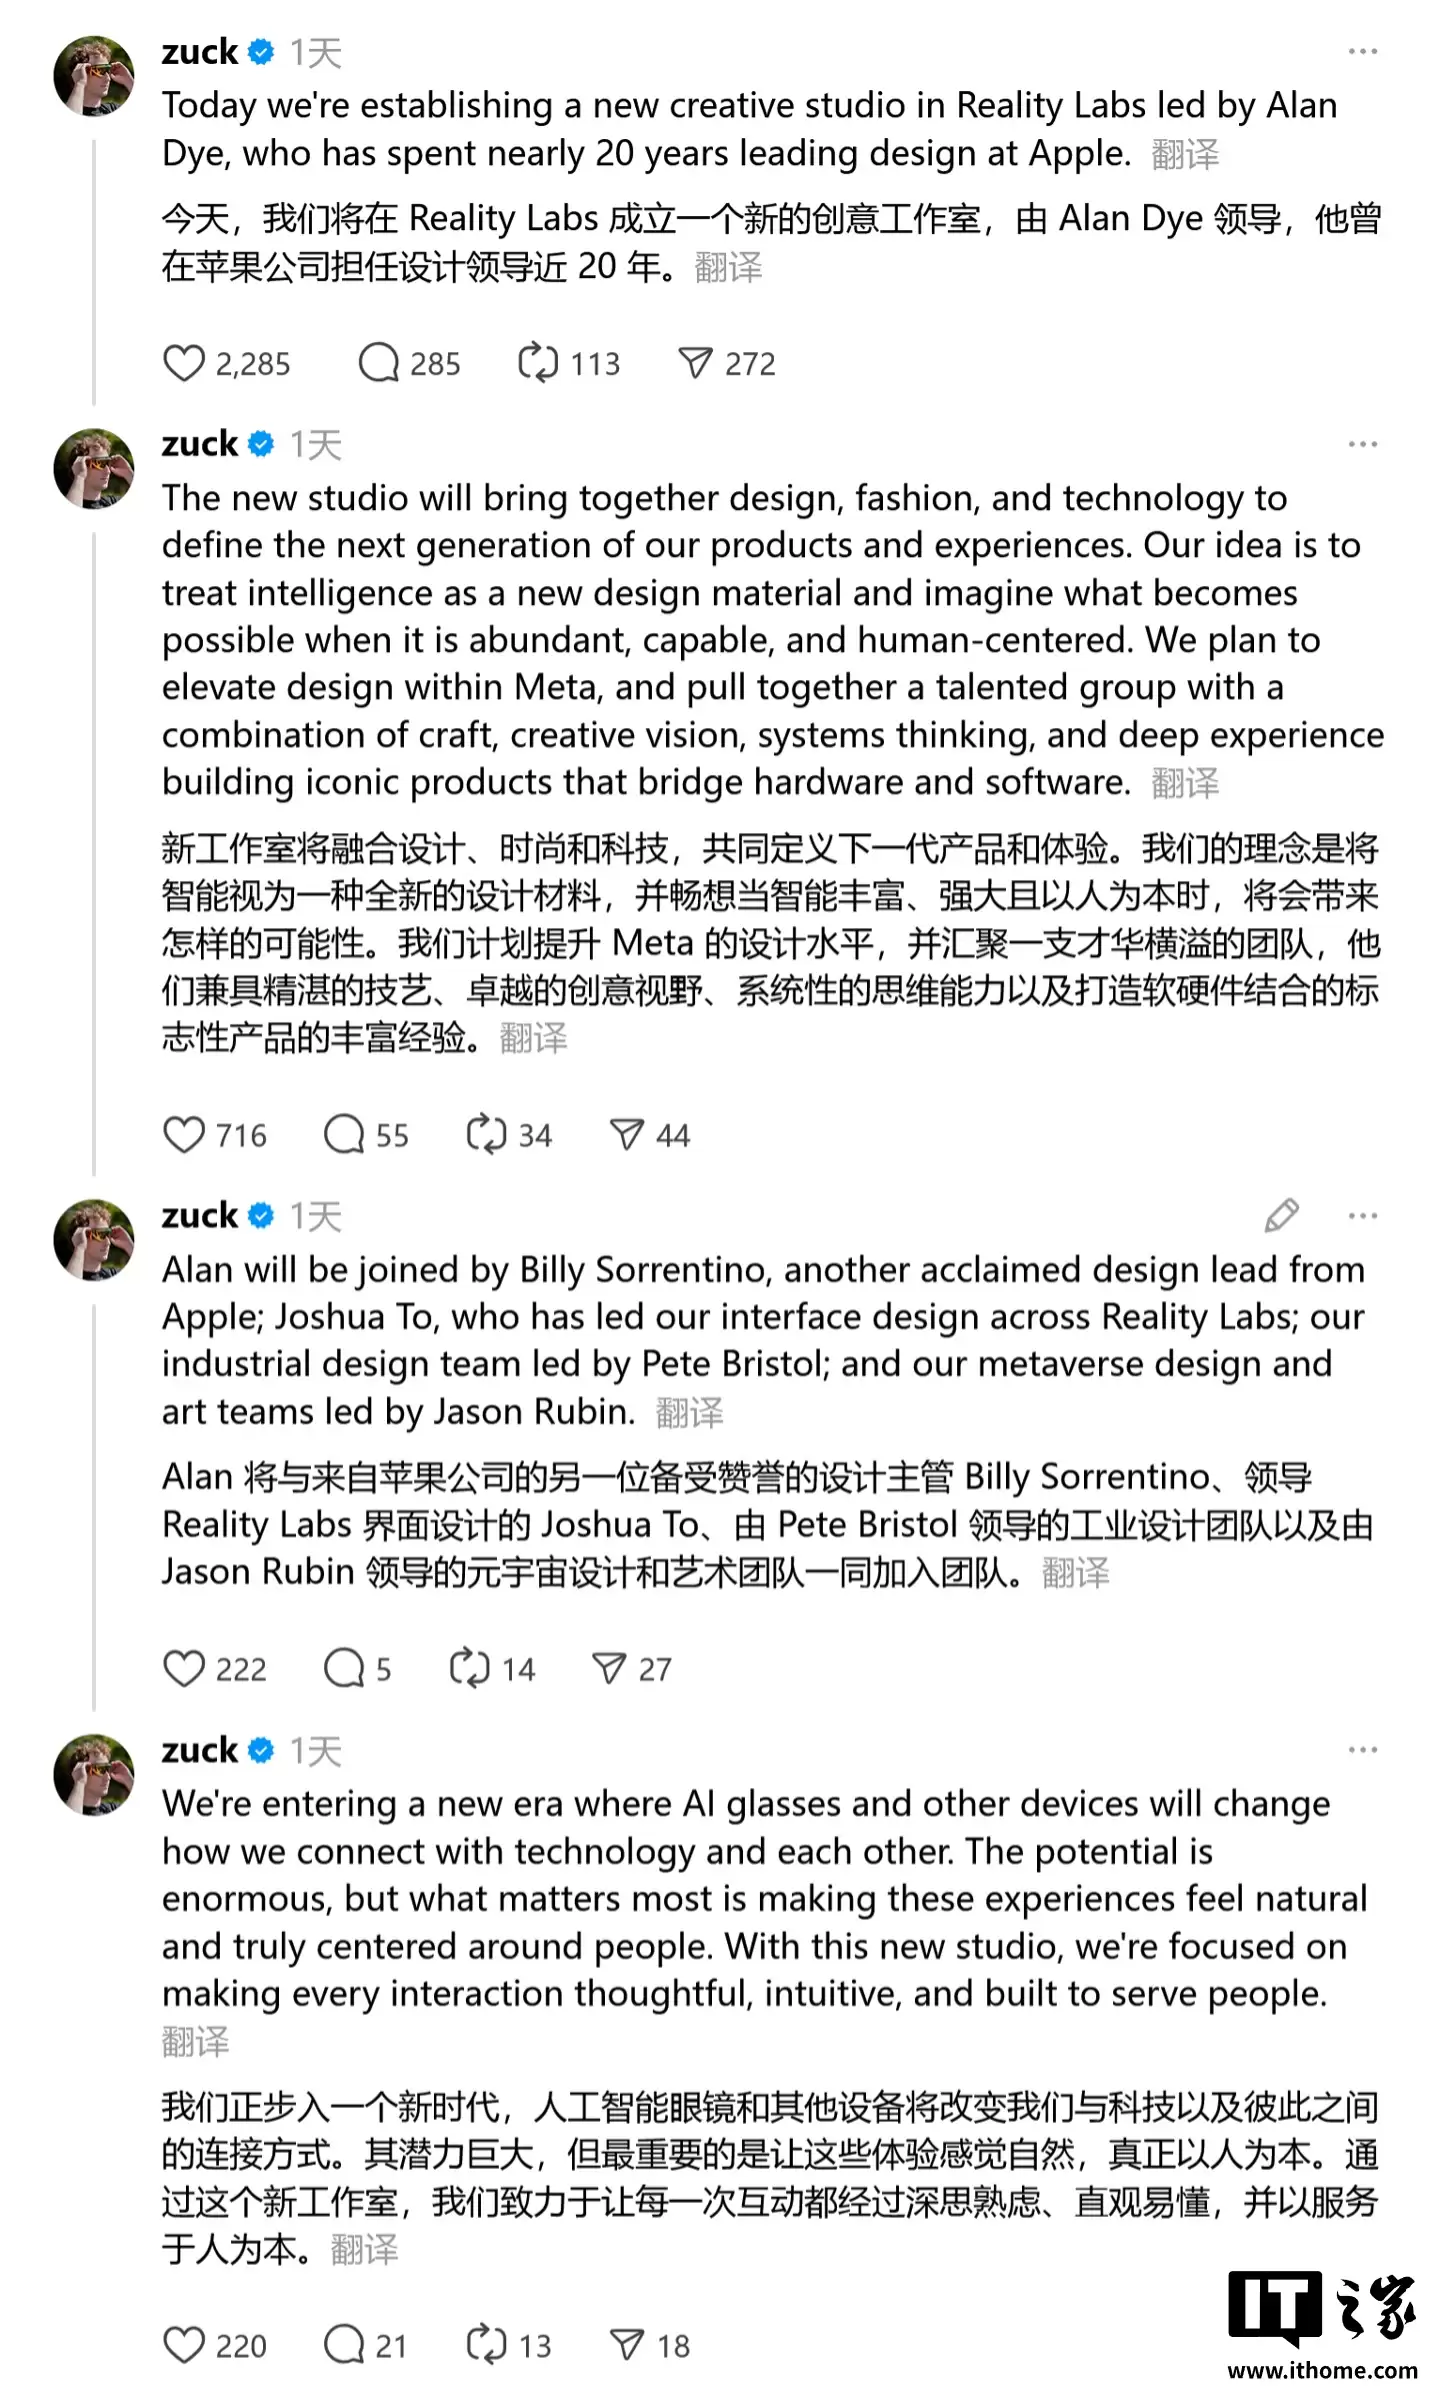
Task: Open comments on the AI glasses post
Action: pos(345,2344)
